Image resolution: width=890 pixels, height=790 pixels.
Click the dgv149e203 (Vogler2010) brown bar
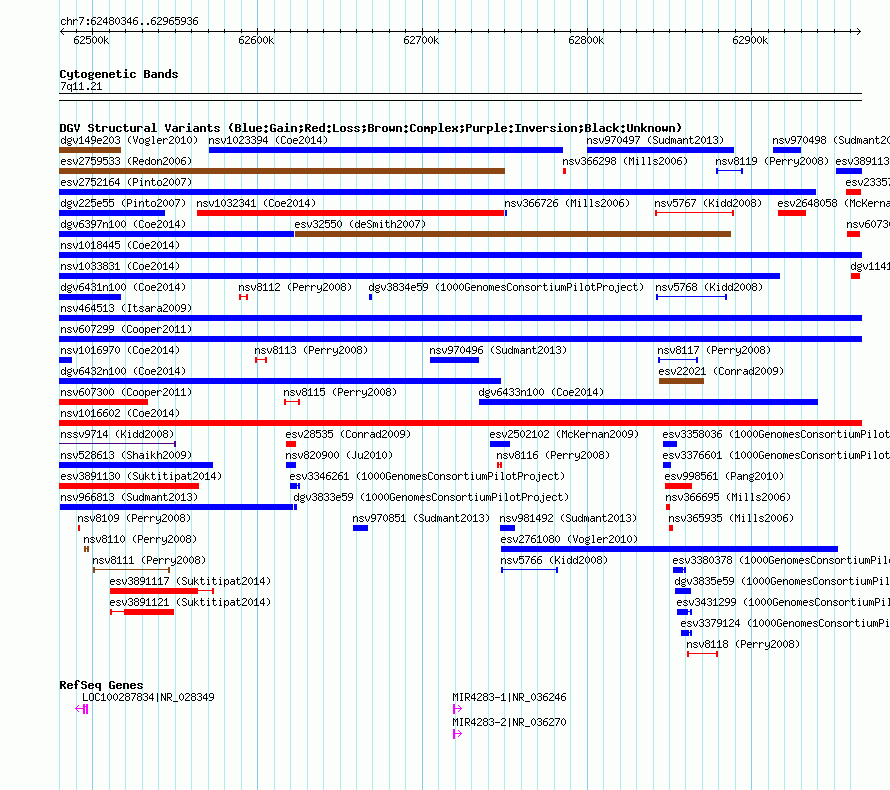coord(90,150)
